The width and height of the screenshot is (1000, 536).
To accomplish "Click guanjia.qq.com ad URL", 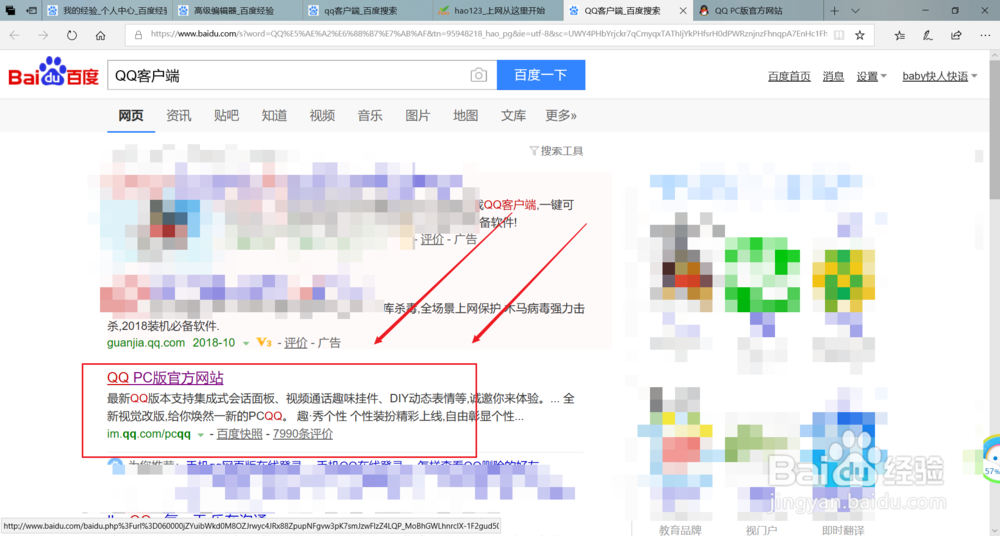I will [x=146, y=343].
